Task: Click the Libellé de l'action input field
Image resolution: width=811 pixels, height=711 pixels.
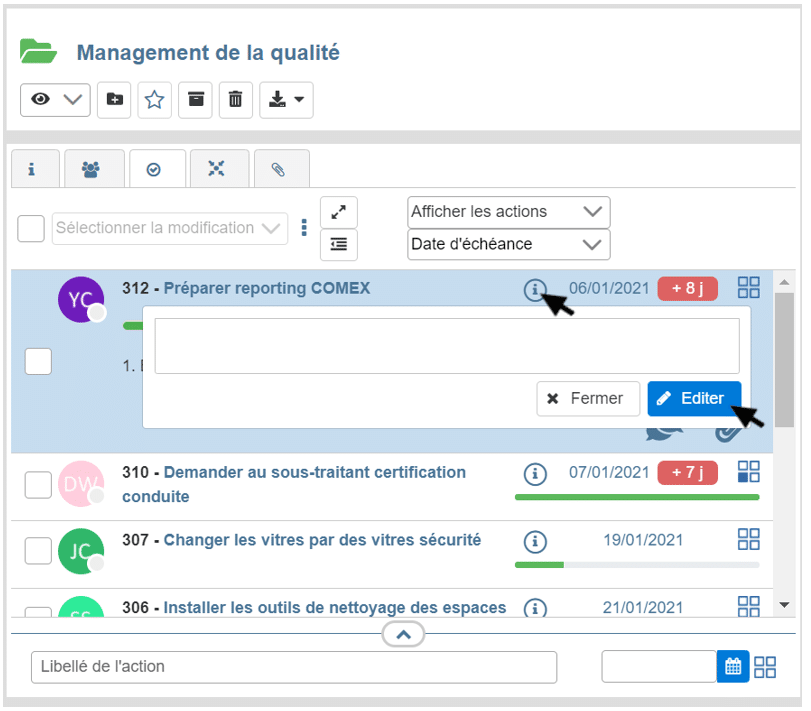Action: [x=294, y=667]
